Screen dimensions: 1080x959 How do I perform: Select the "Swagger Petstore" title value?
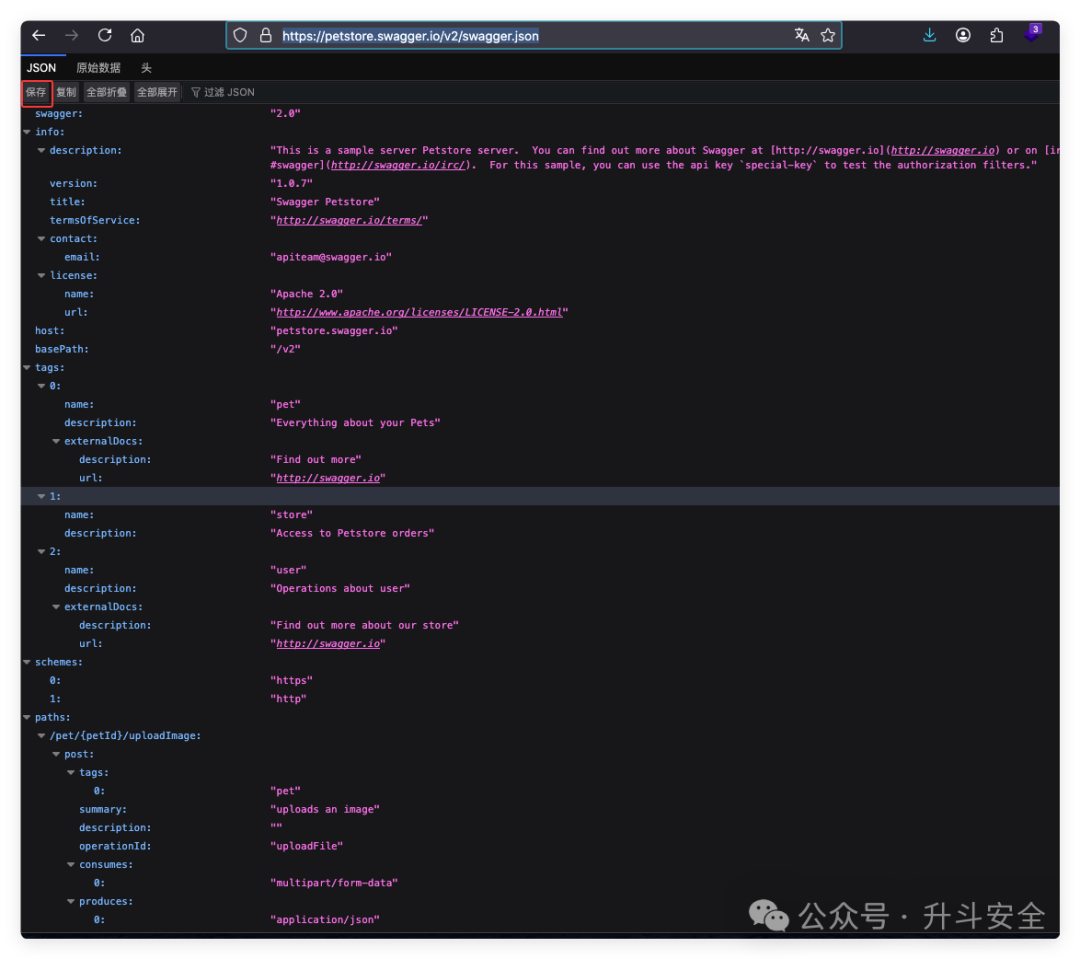325,202
